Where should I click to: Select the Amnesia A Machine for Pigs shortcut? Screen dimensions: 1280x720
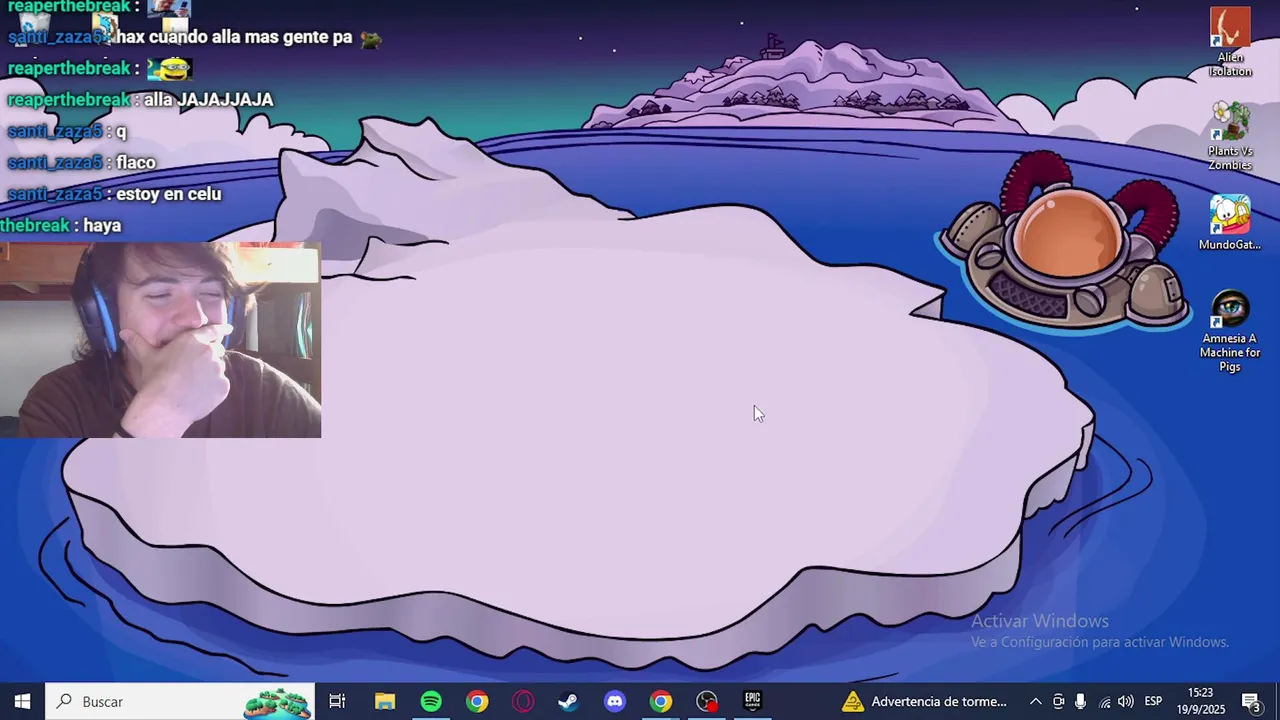tap(1230, 332)
